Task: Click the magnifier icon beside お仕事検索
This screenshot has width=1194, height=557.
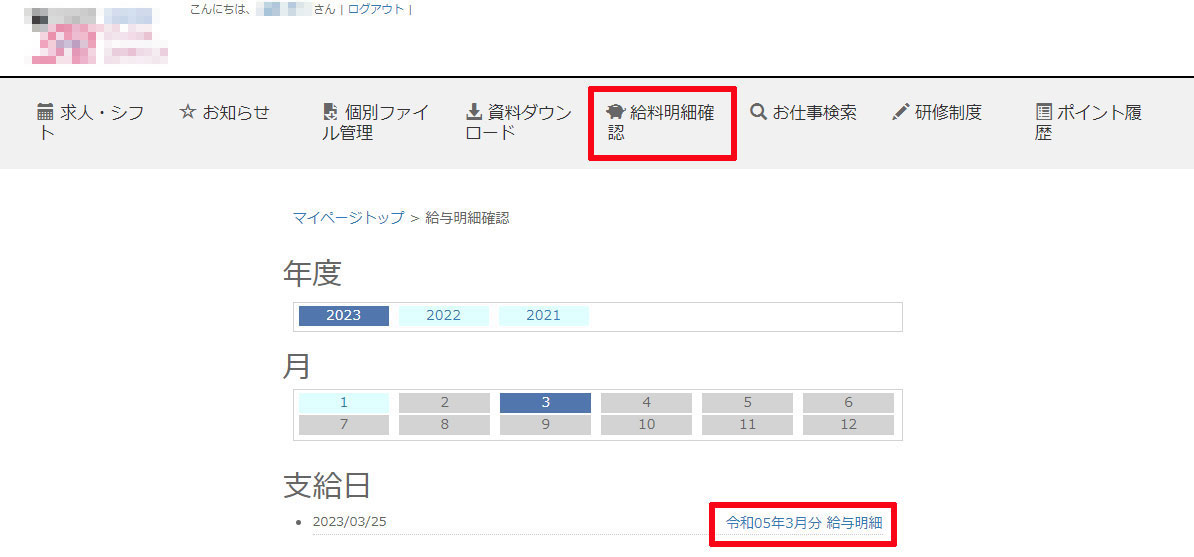Action: [758, 112]
